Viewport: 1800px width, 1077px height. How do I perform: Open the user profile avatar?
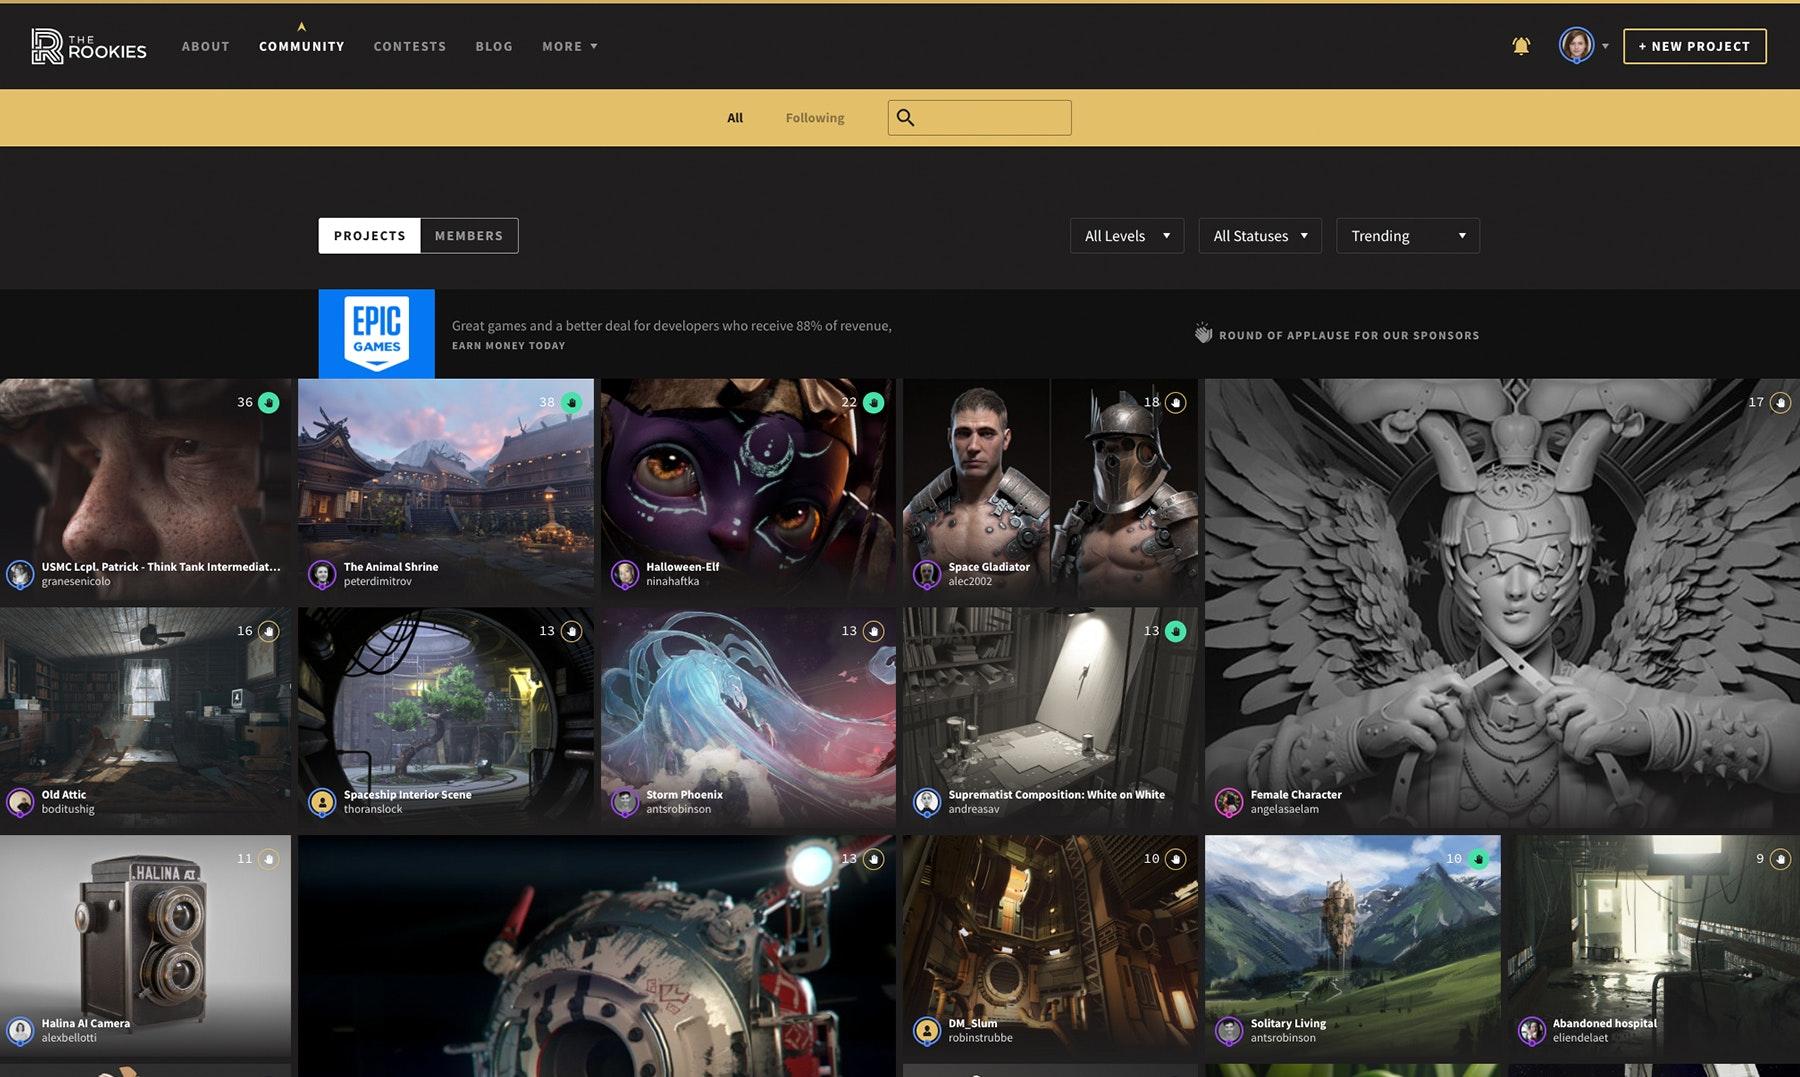(x=1576, y=46)
